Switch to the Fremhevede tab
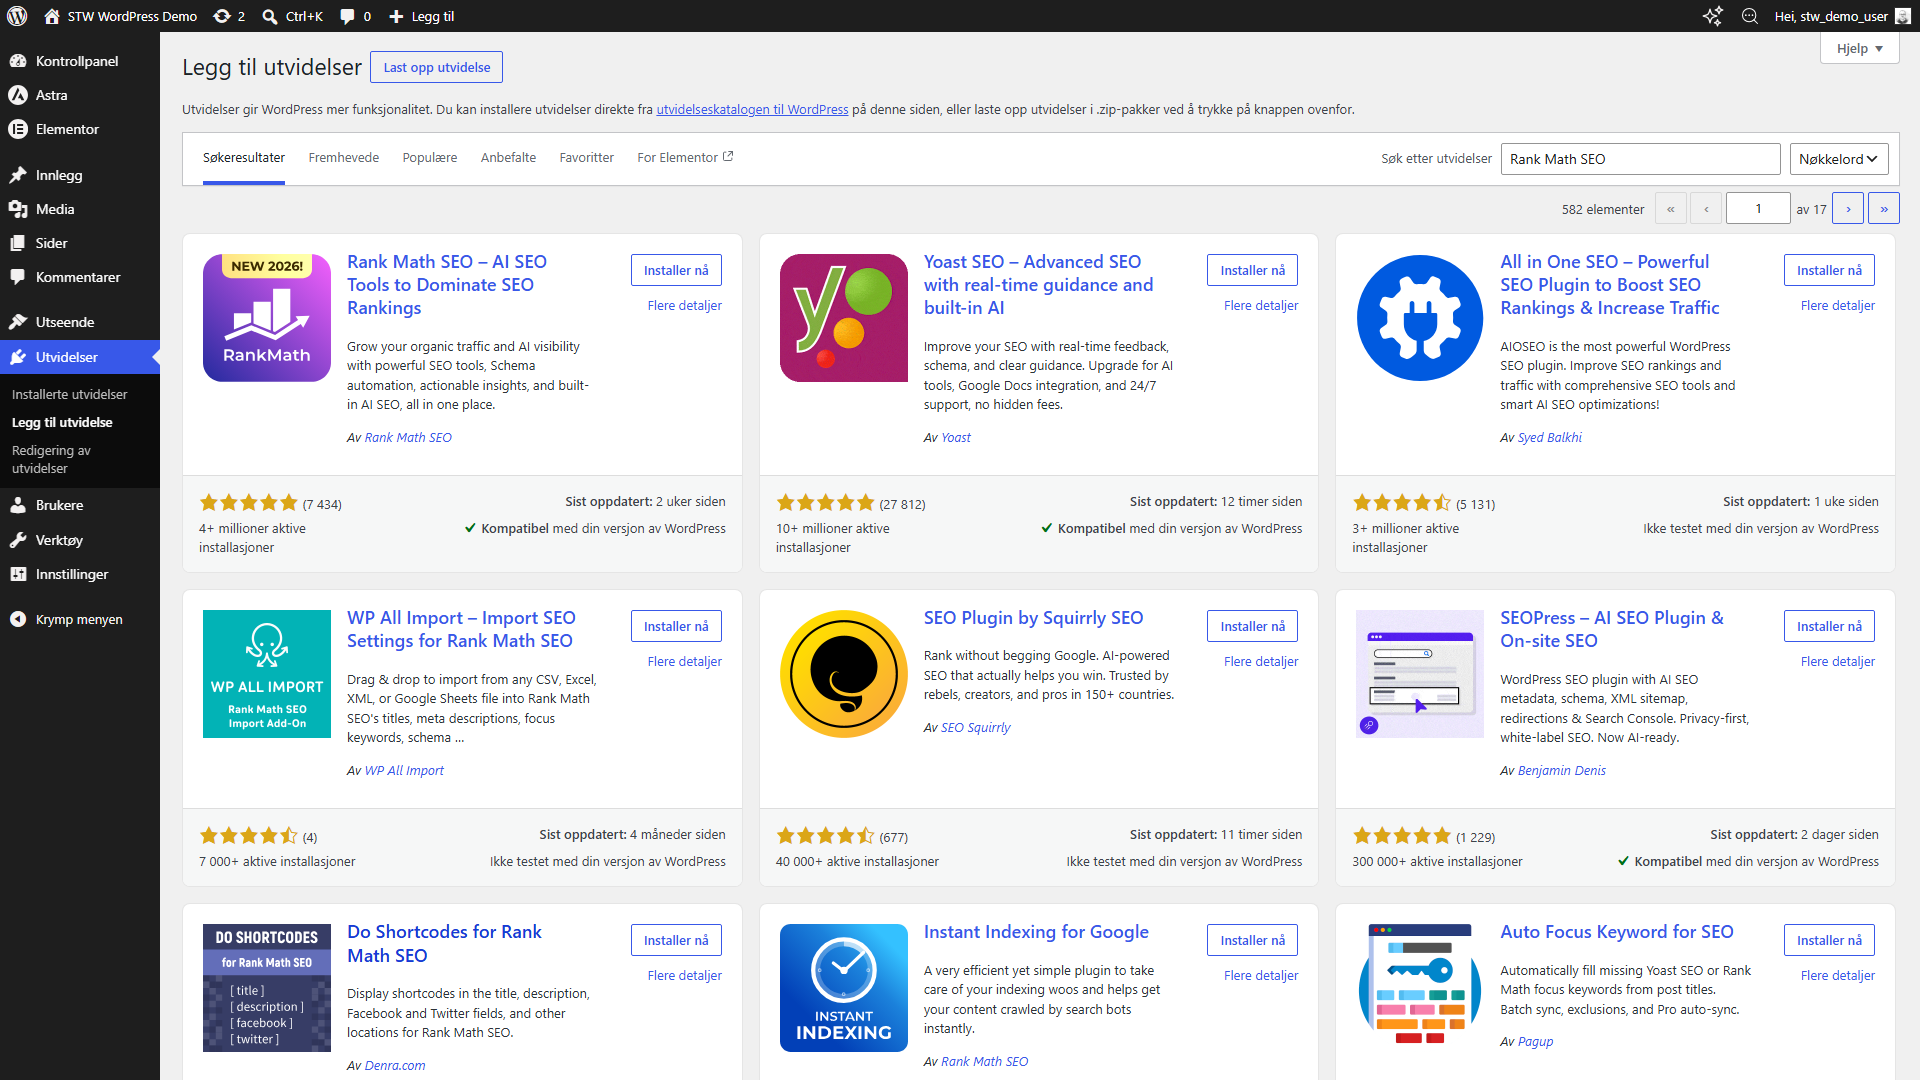 click(x=344, y=158)
